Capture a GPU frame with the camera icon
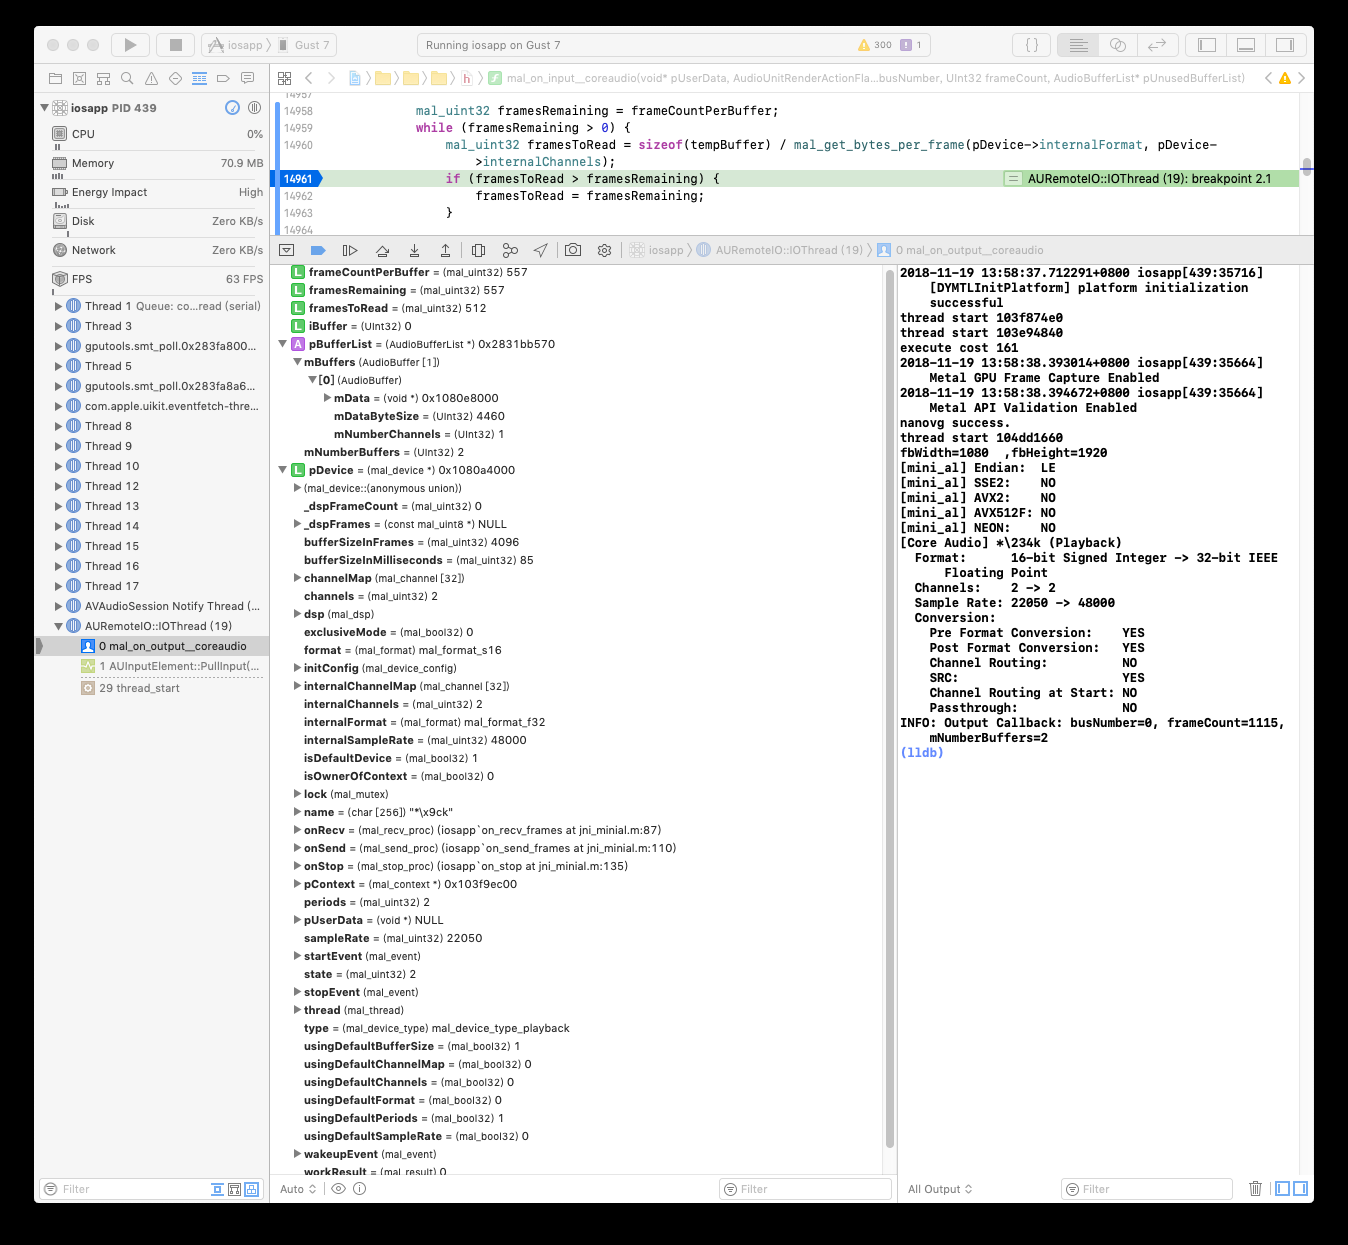This screenshot has height=1245, width=1348. [x=573, y=250]
